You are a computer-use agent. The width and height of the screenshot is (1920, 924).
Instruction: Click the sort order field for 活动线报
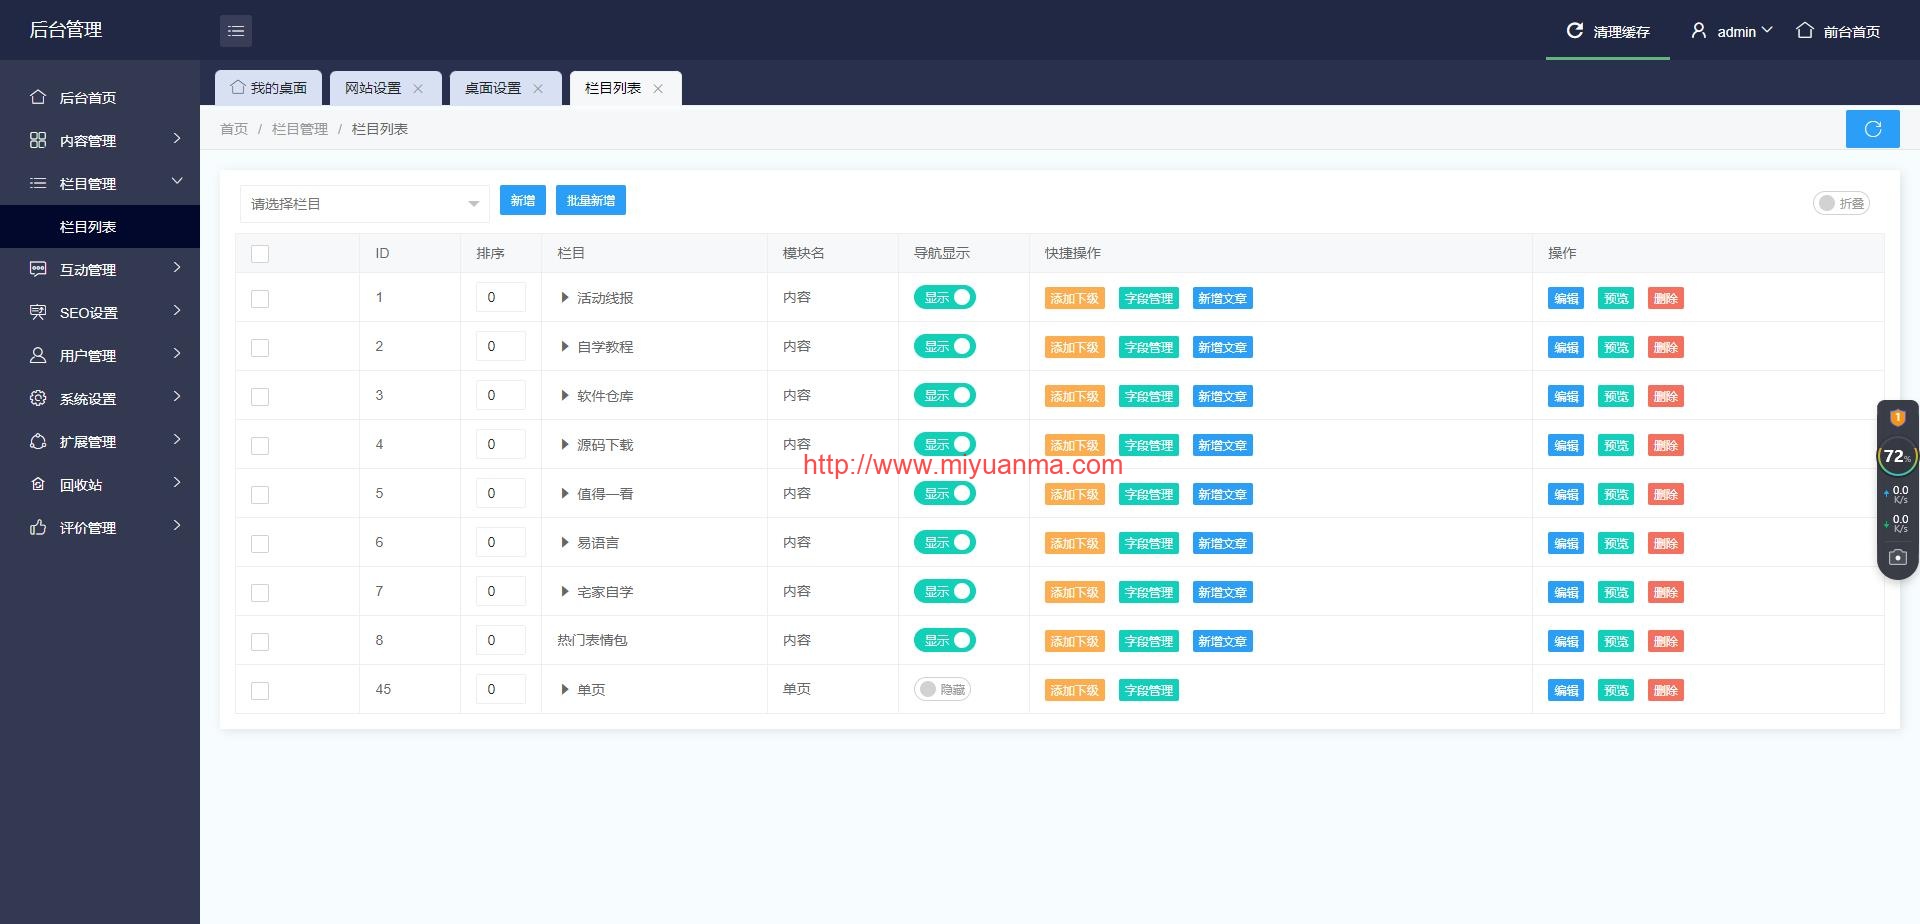point(500,297)
